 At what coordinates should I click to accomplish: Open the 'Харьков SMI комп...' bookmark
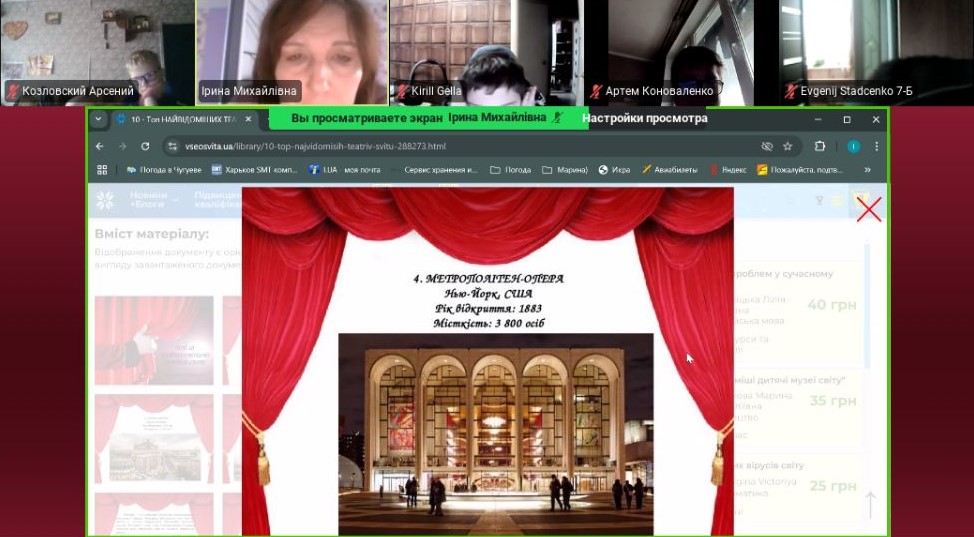tap(255, 170)
